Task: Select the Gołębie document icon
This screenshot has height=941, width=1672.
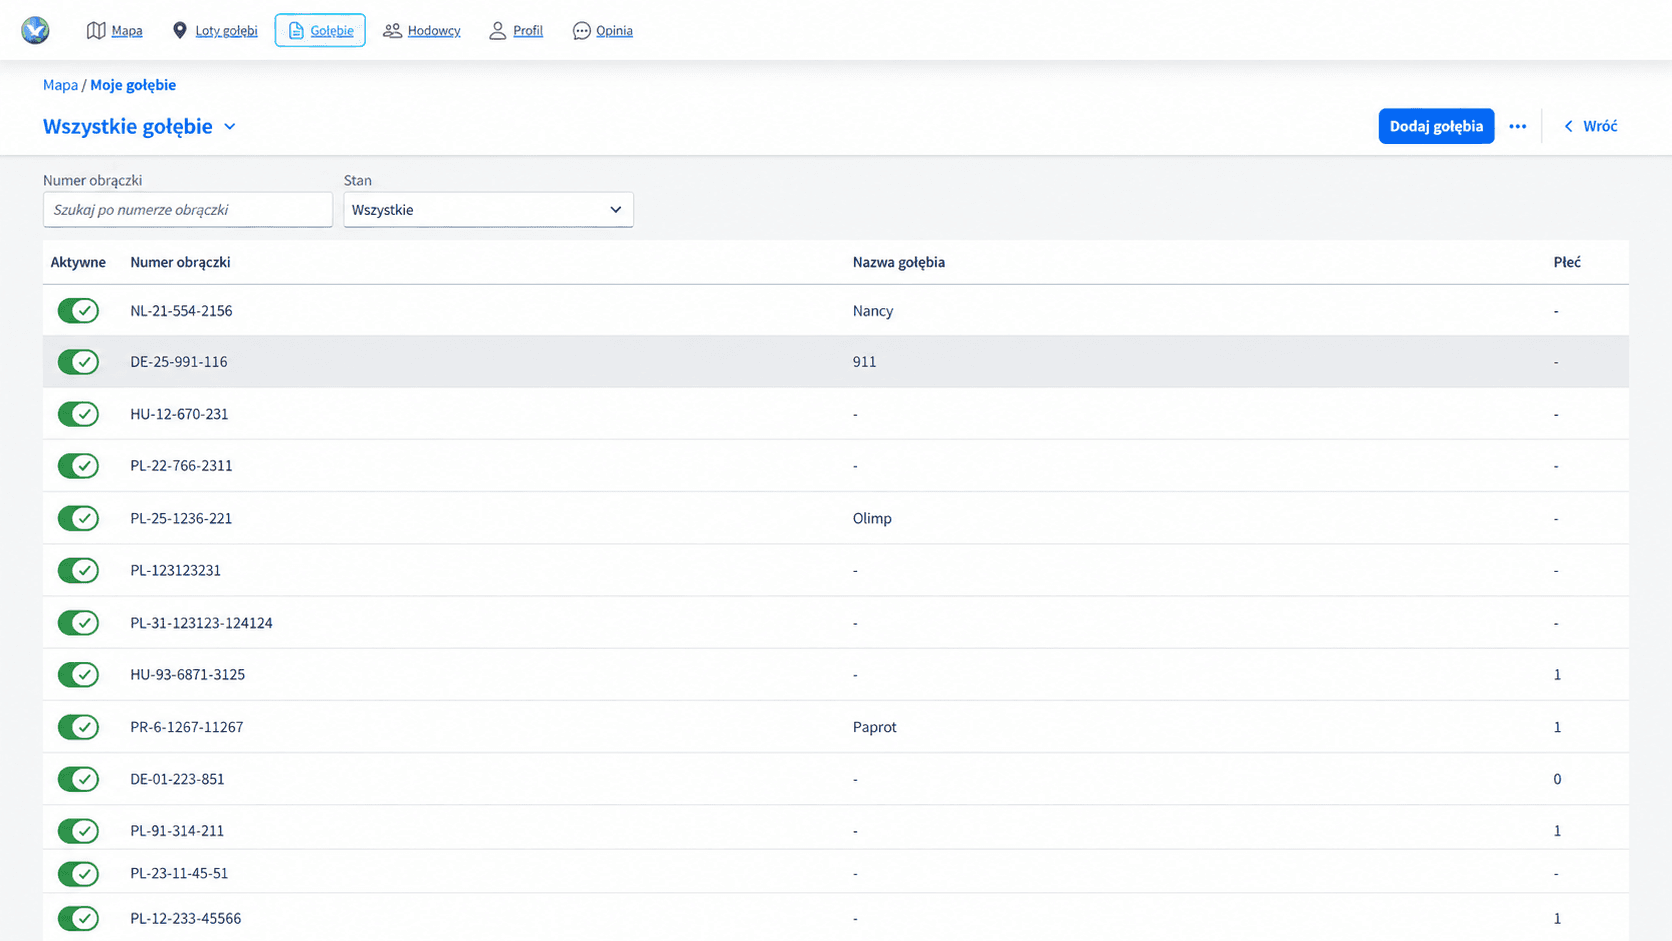Action: (296, 31)
